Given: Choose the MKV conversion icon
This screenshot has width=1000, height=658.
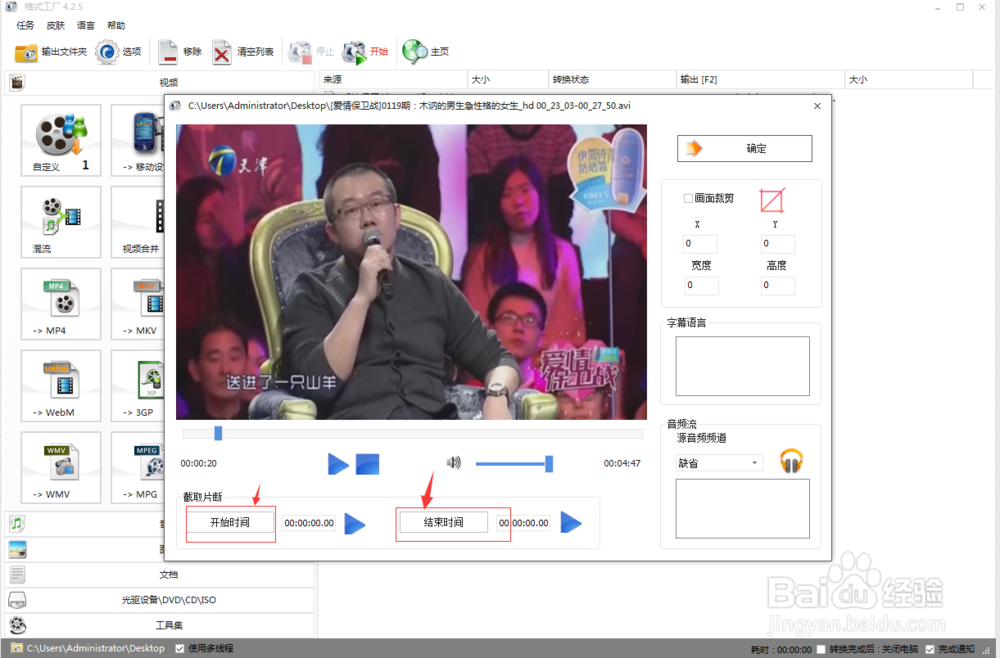Looking at the screenshot, I should pyautogui.click(x=139, y=303).
